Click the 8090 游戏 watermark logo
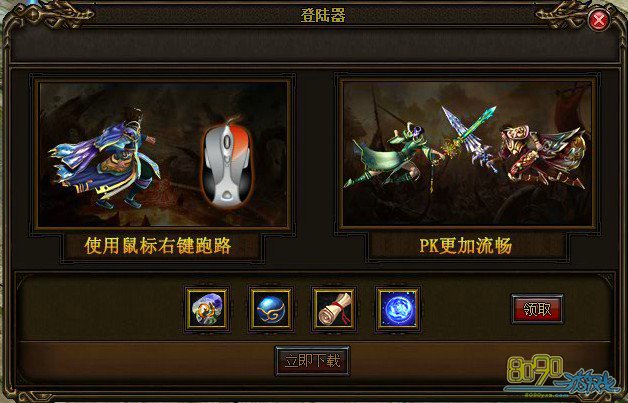Image resolution: width=628 pixels, height=403 pixels. (x=563, y=375)
